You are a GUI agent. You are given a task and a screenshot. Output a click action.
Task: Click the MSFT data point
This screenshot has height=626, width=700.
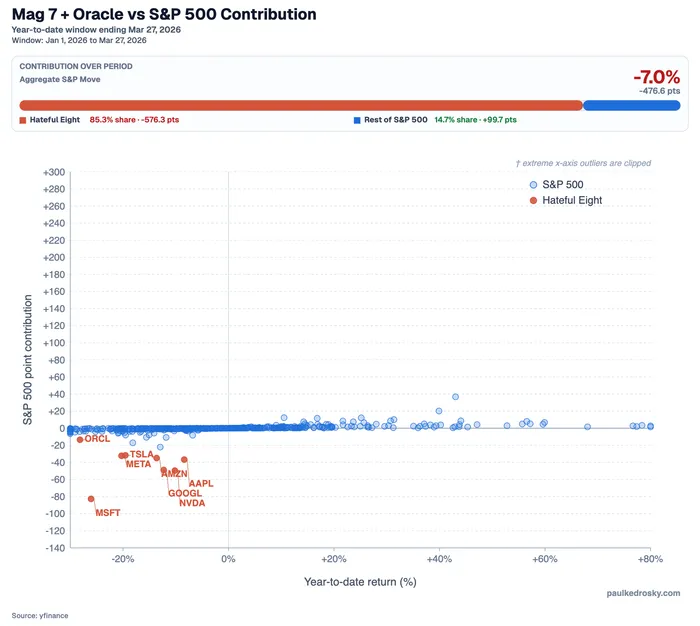91,499
